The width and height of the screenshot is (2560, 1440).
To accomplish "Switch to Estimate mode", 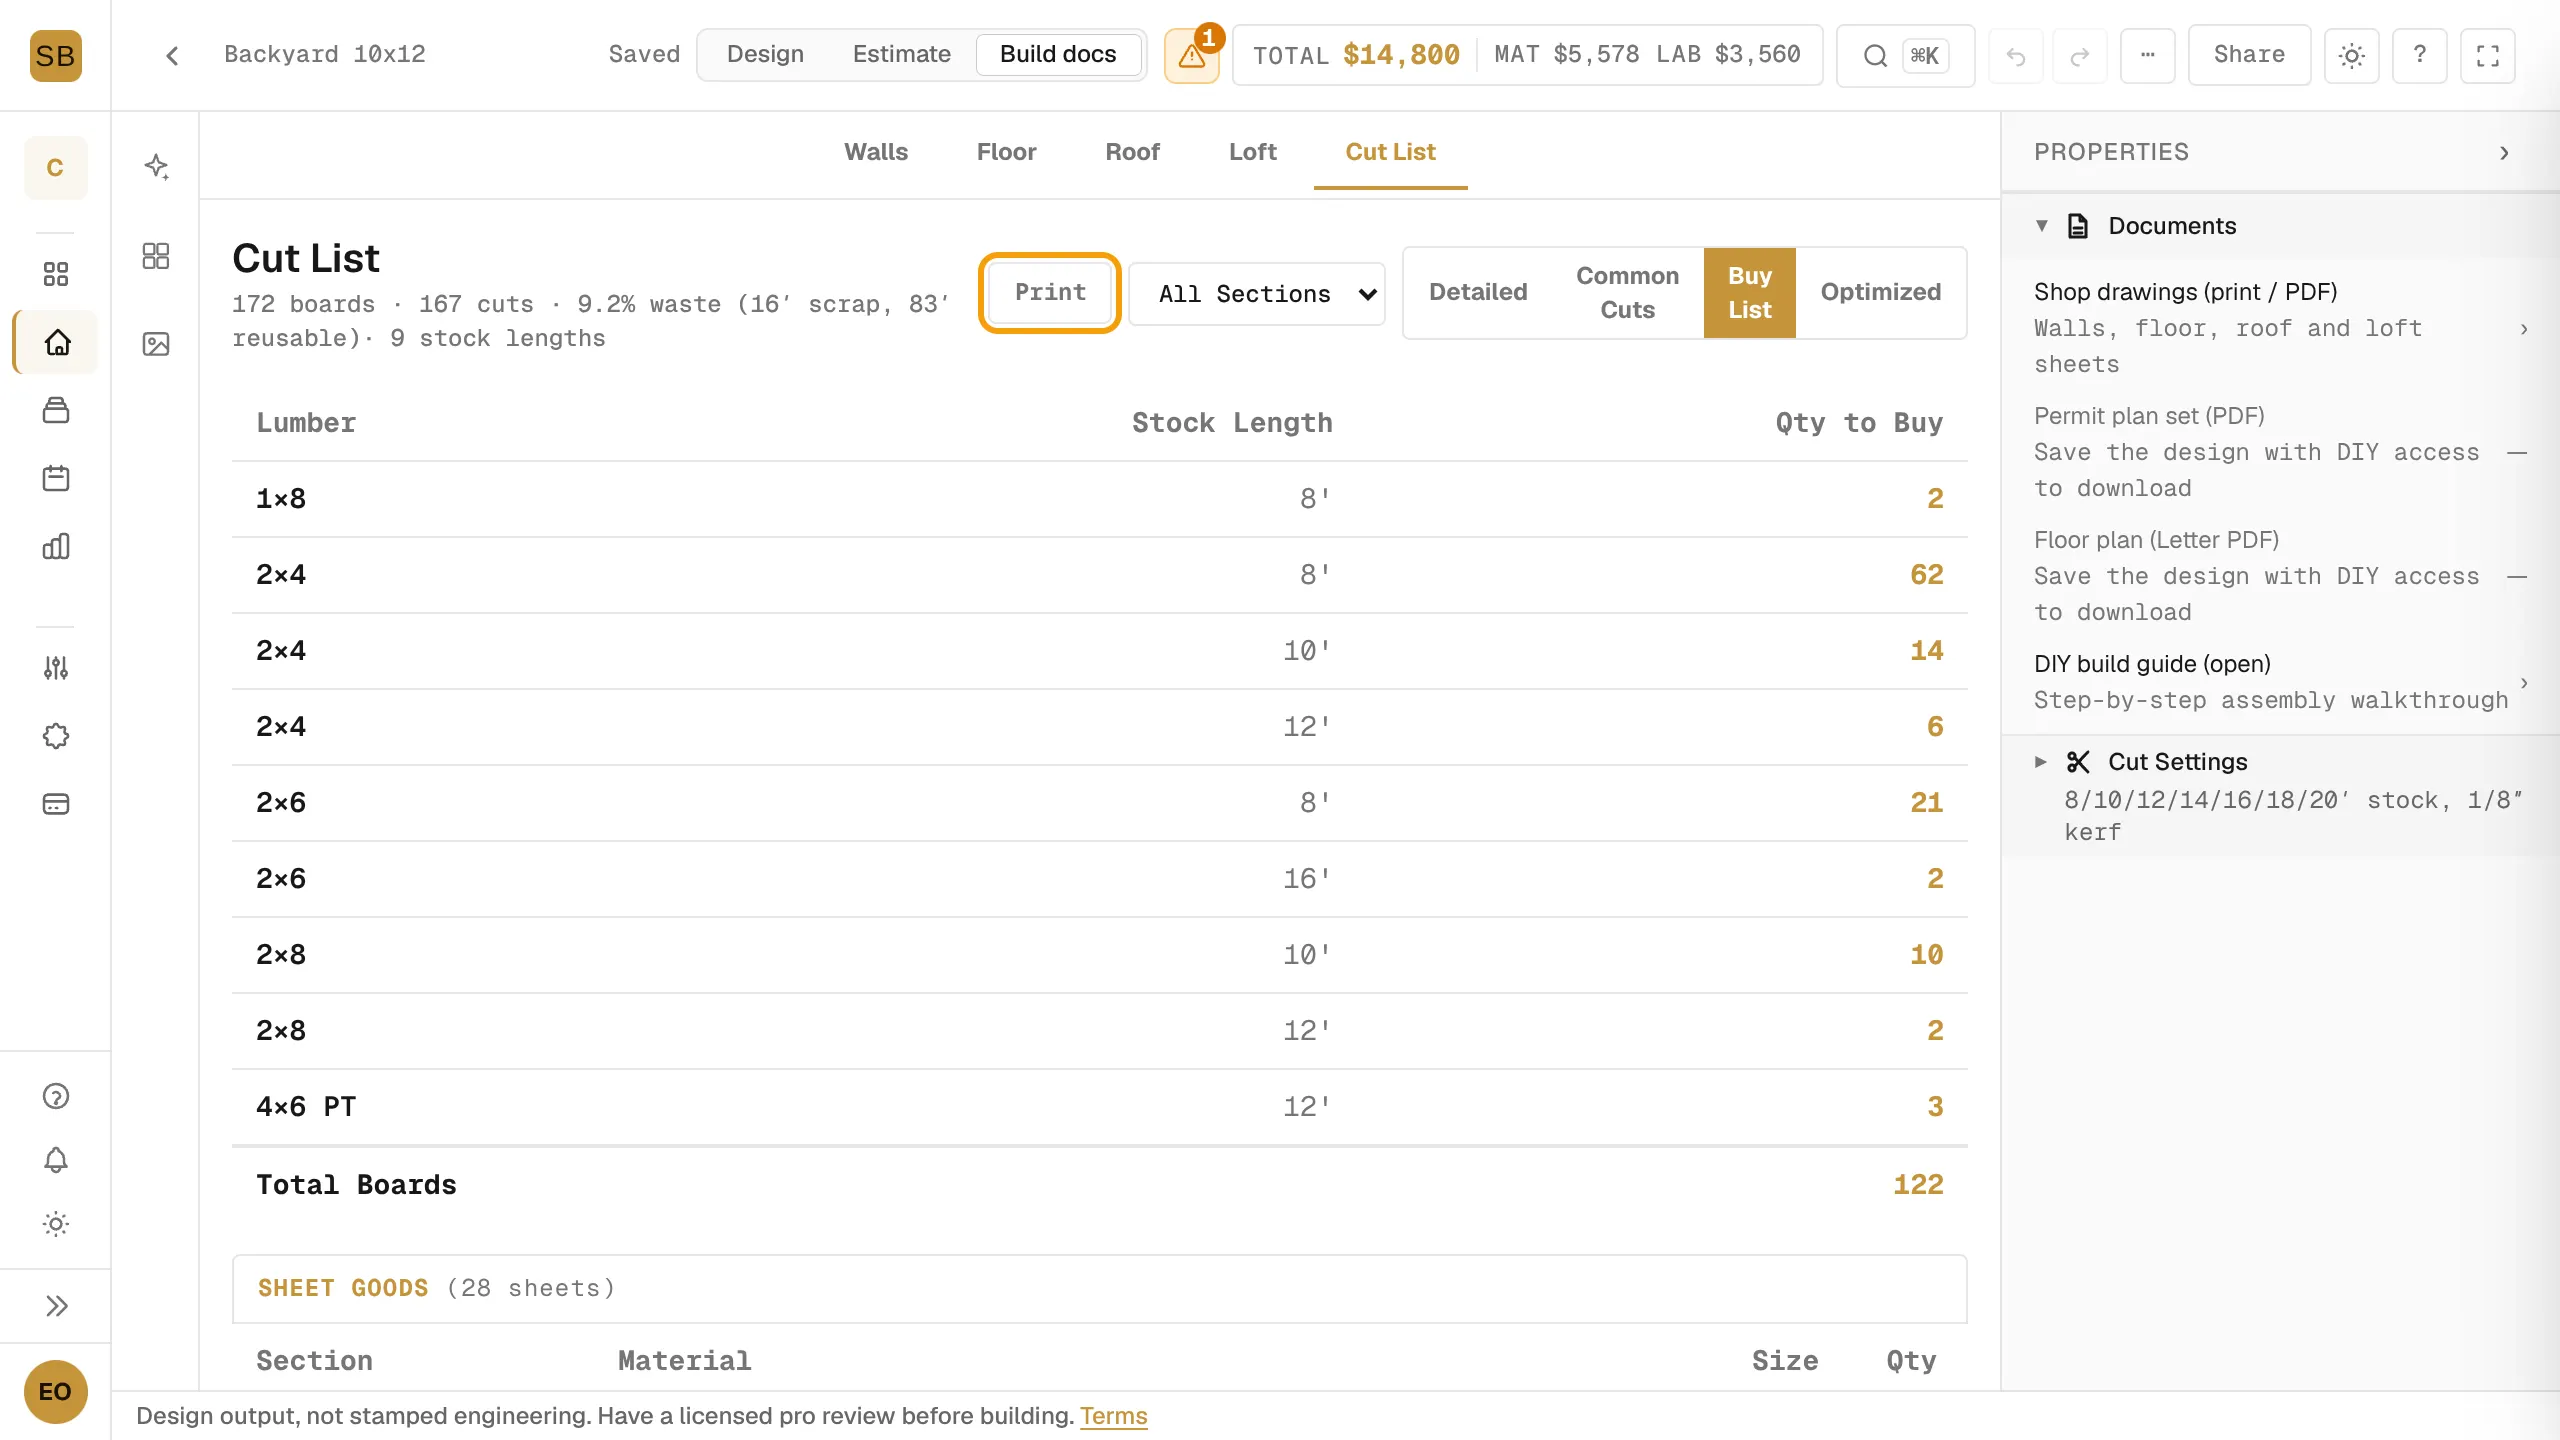I will 901,54.
